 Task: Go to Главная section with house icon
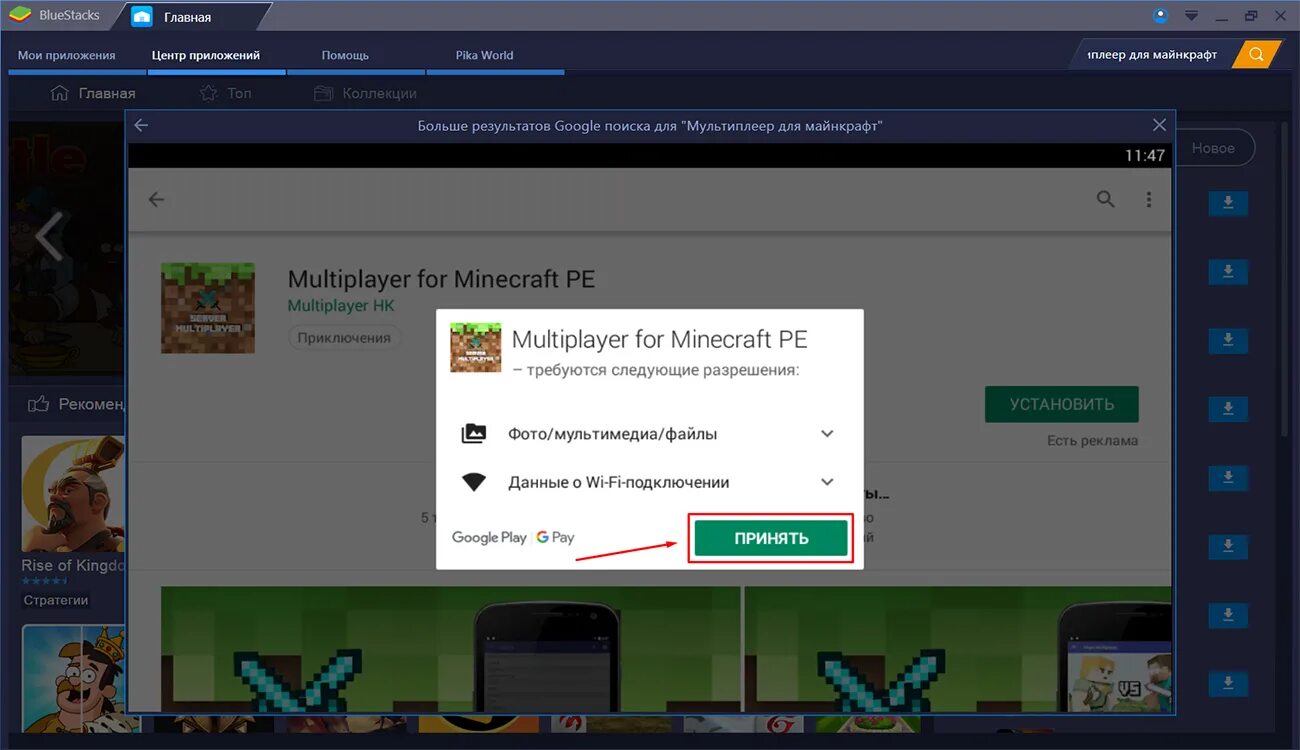tap(92, 93)
